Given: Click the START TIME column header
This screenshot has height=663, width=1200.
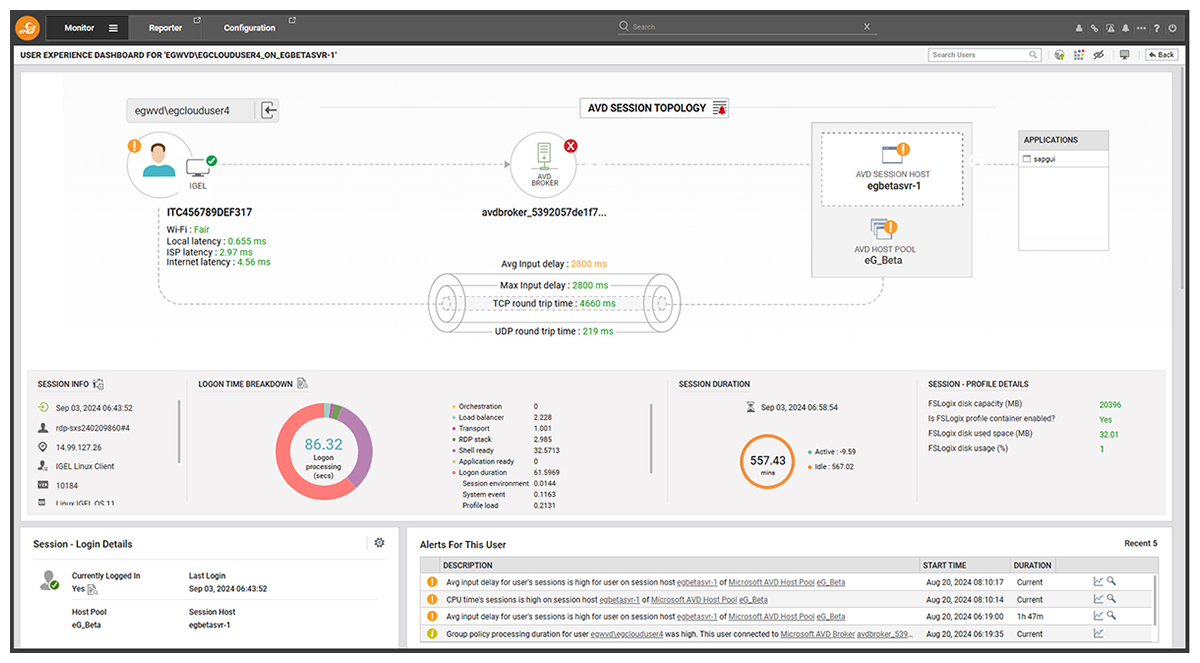Looking at the screenshot, I should tap(965, 565).
